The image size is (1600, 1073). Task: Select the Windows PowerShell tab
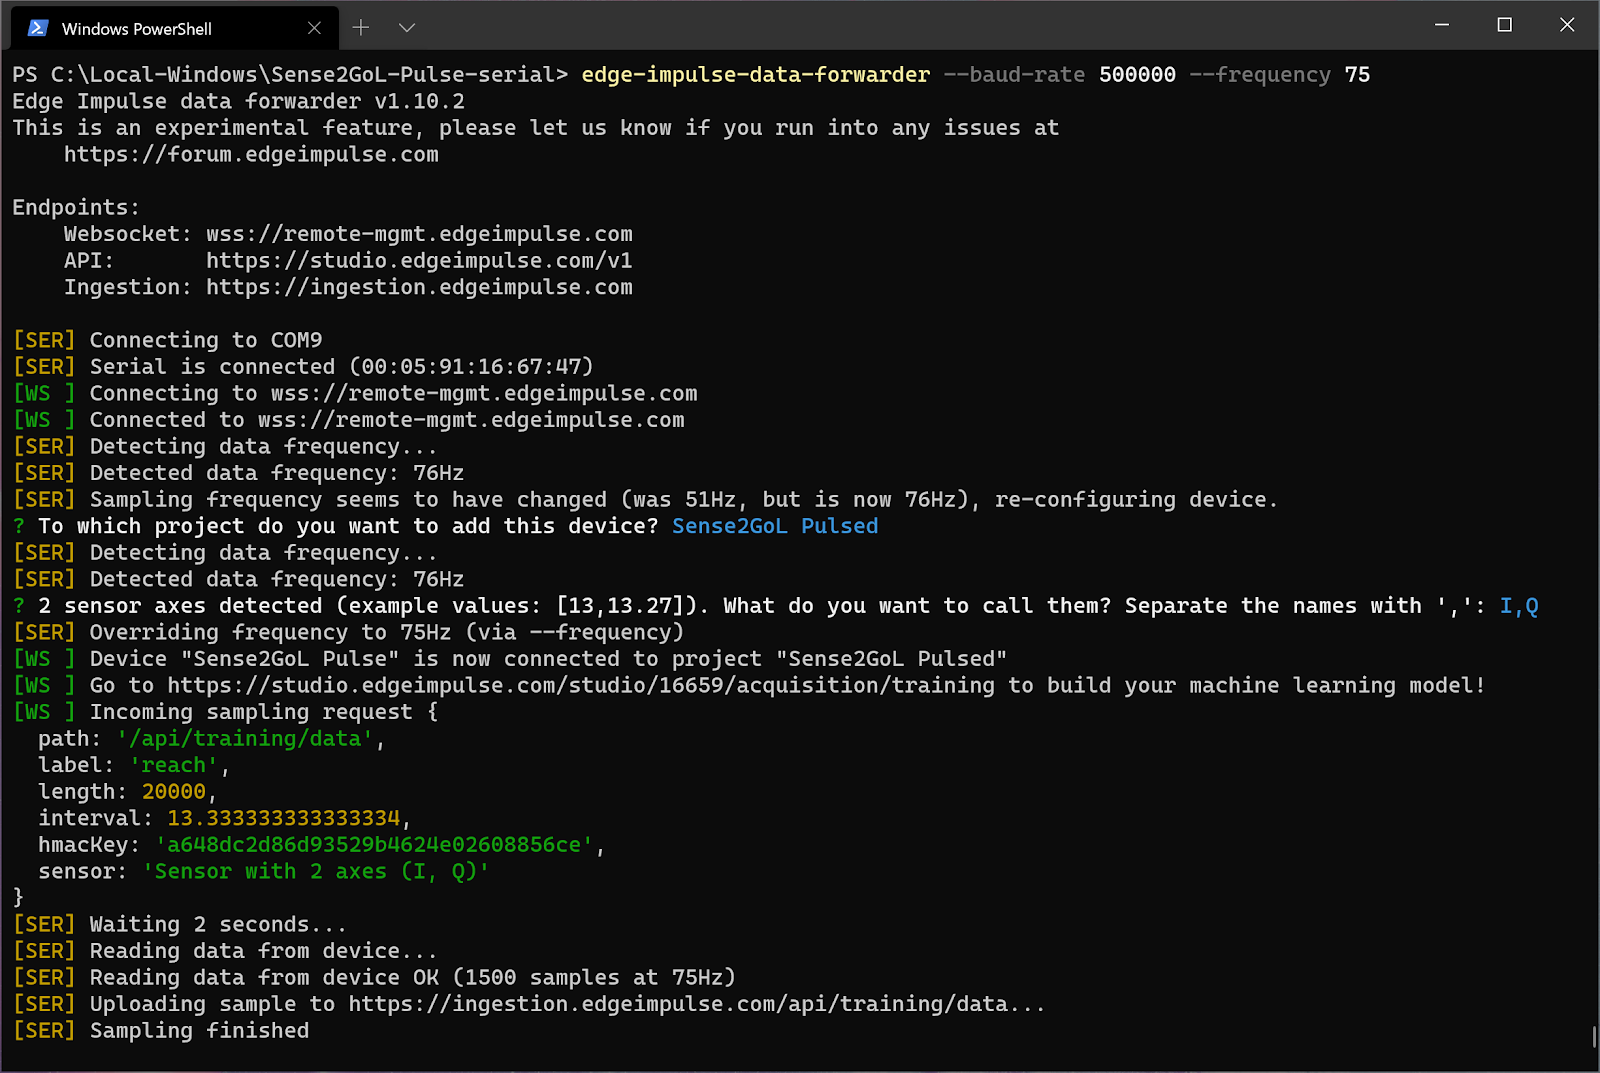point(175,28)
